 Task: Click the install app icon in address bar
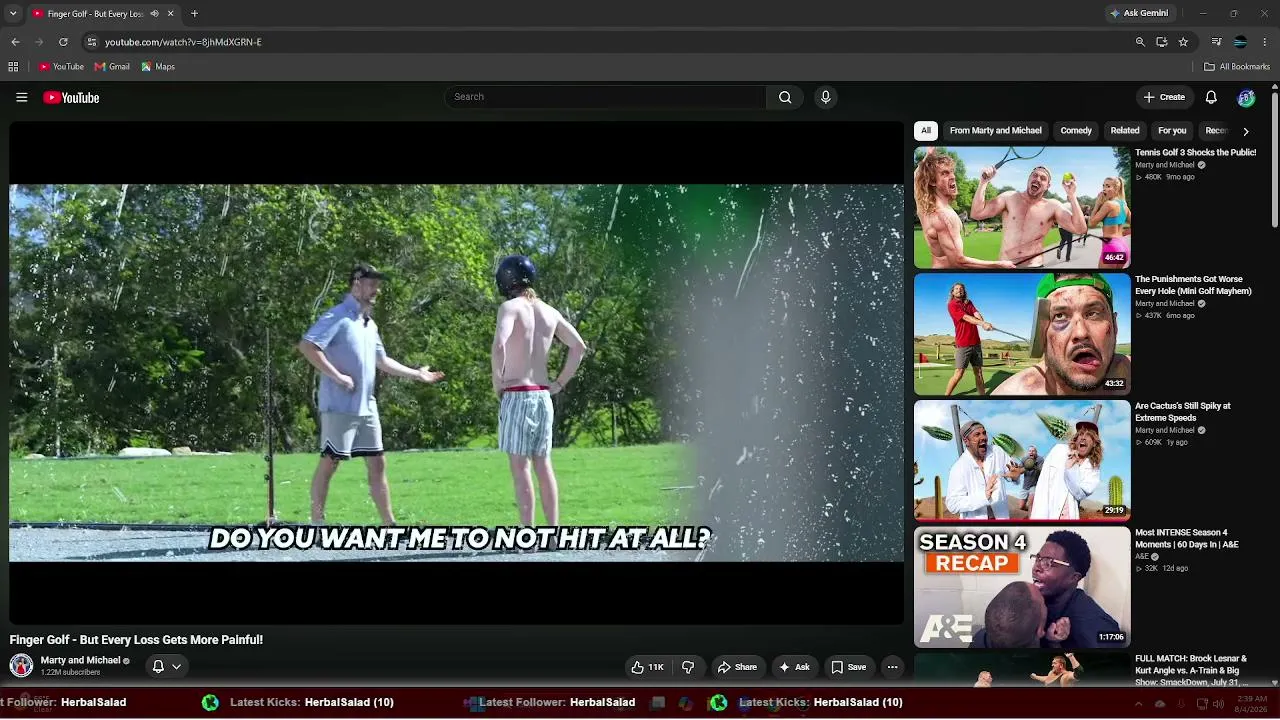coord(1161,42)
